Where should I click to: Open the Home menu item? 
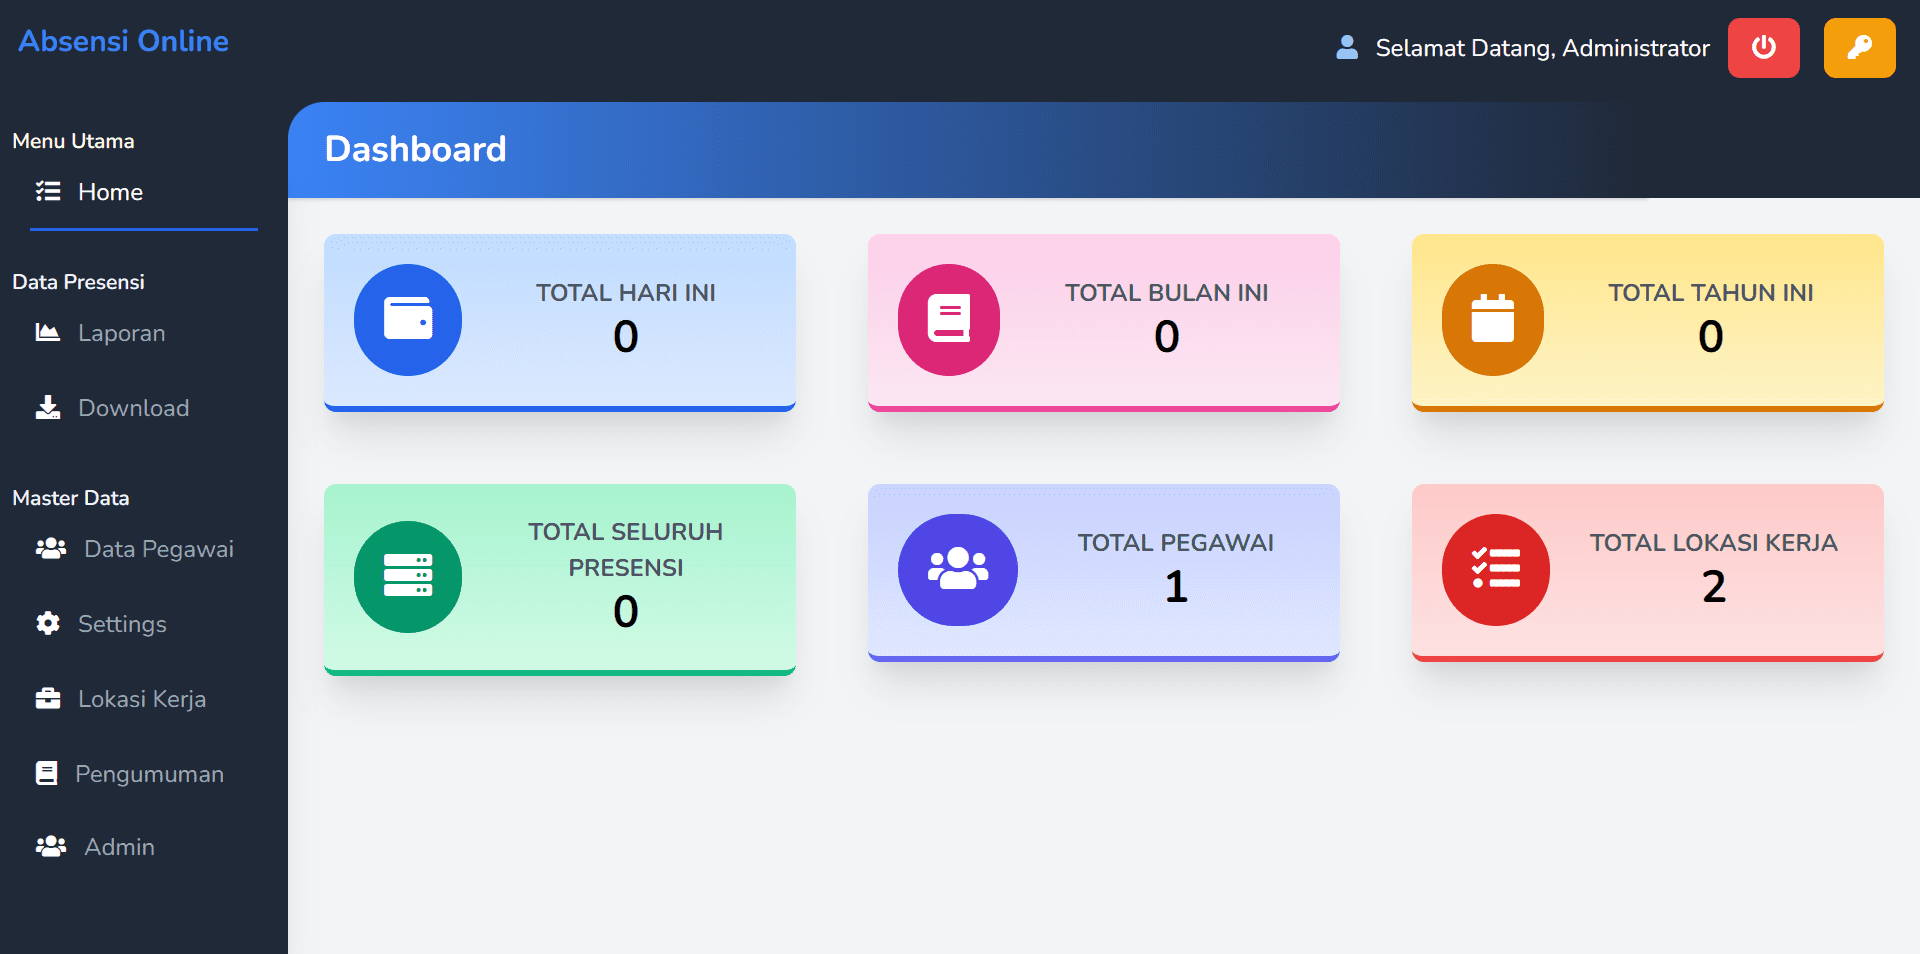point(110,192)
